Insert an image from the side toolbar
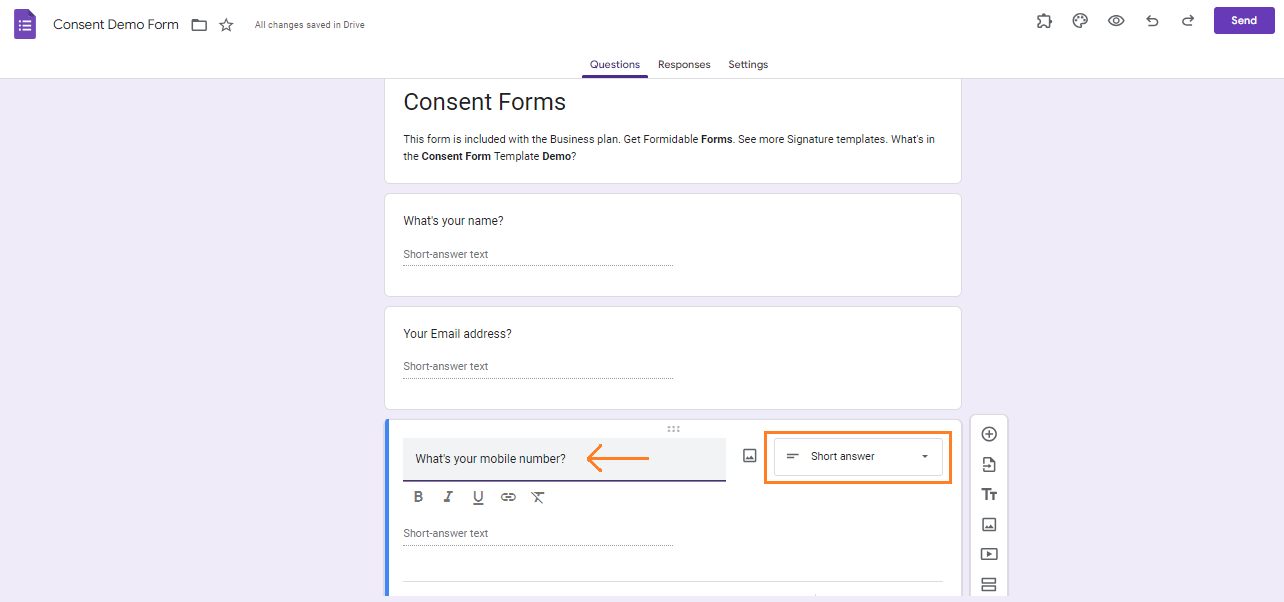1284x602 pixels. click(x=988, y=523)
